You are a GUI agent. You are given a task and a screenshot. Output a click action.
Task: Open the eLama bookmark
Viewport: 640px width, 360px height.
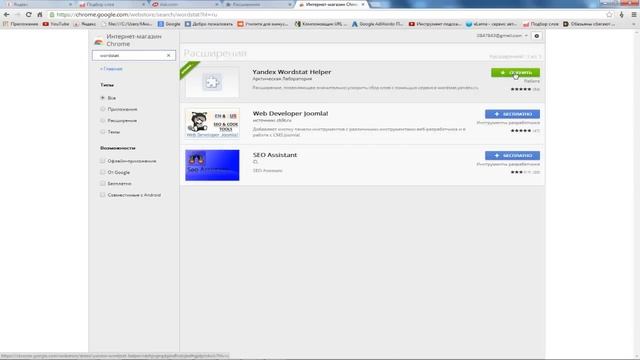(x=491, y=24)
